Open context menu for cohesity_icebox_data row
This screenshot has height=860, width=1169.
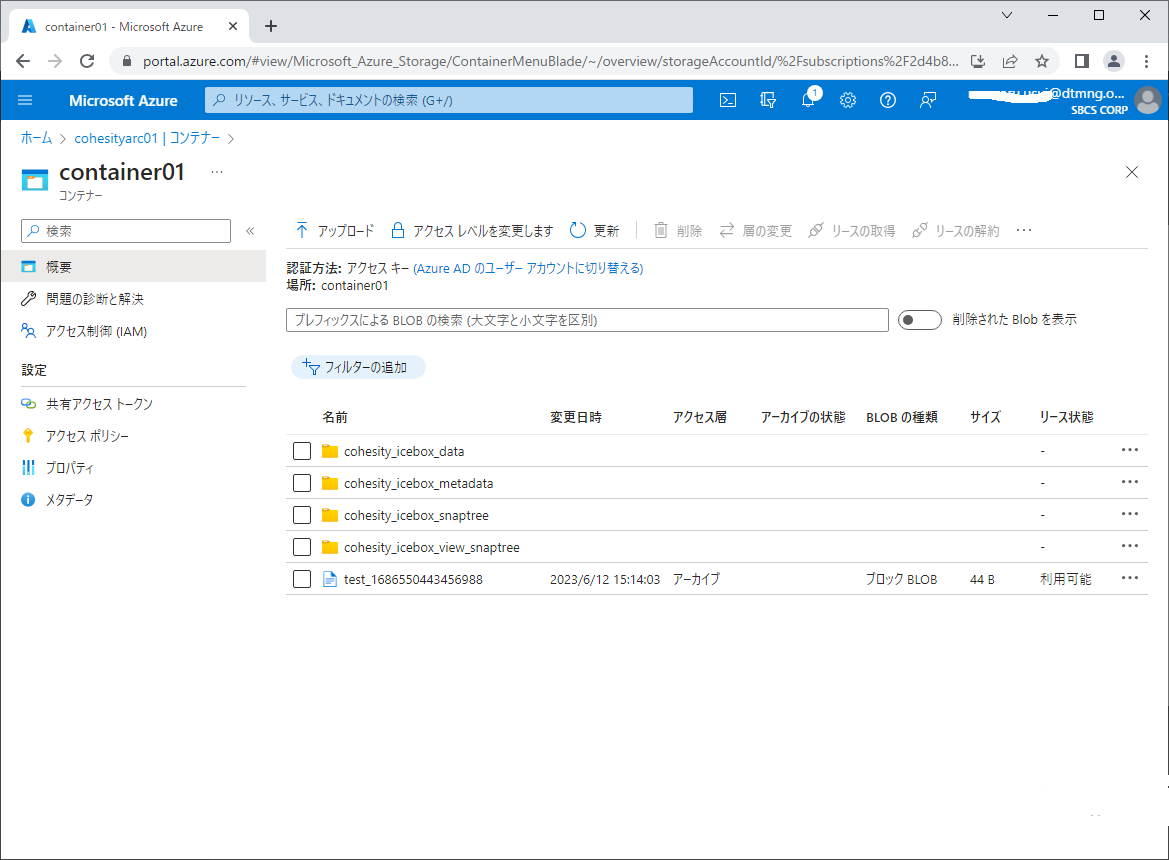[x=1130, y=450]
